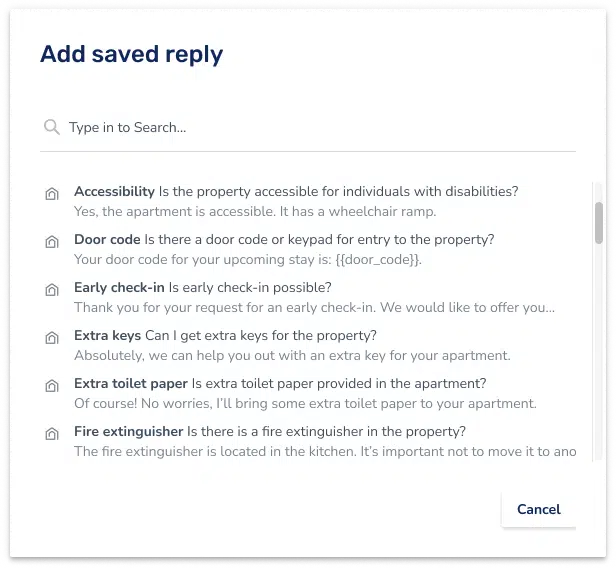Select the Fire extinguisher reply title
The image size is (616, 568).
point(128,431)
